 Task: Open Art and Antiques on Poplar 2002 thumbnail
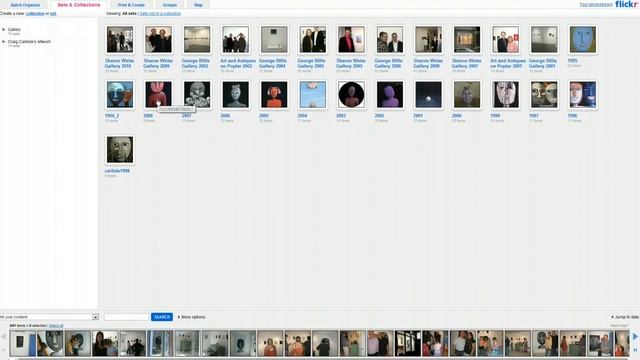click(236, 40)
